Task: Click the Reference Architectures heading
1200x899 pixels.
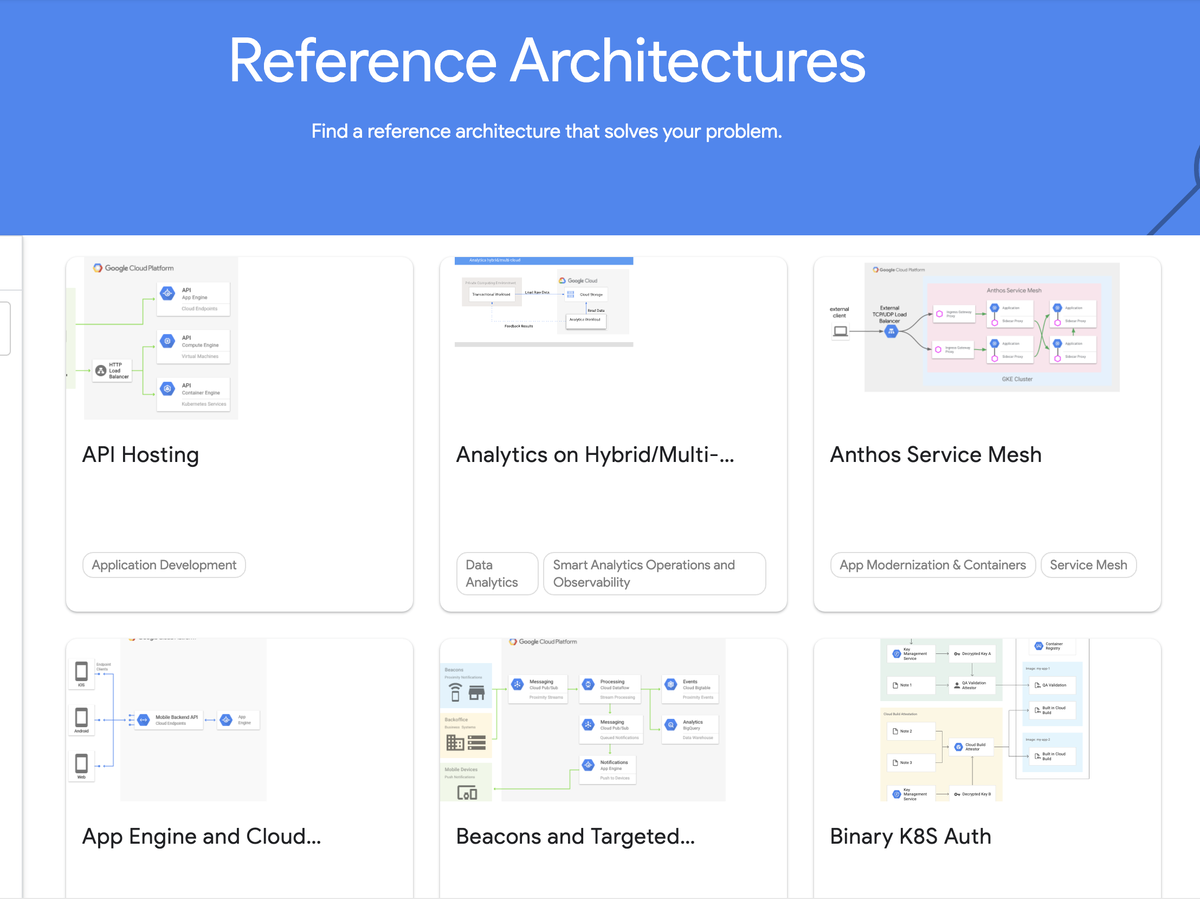Action: [547, 60]
